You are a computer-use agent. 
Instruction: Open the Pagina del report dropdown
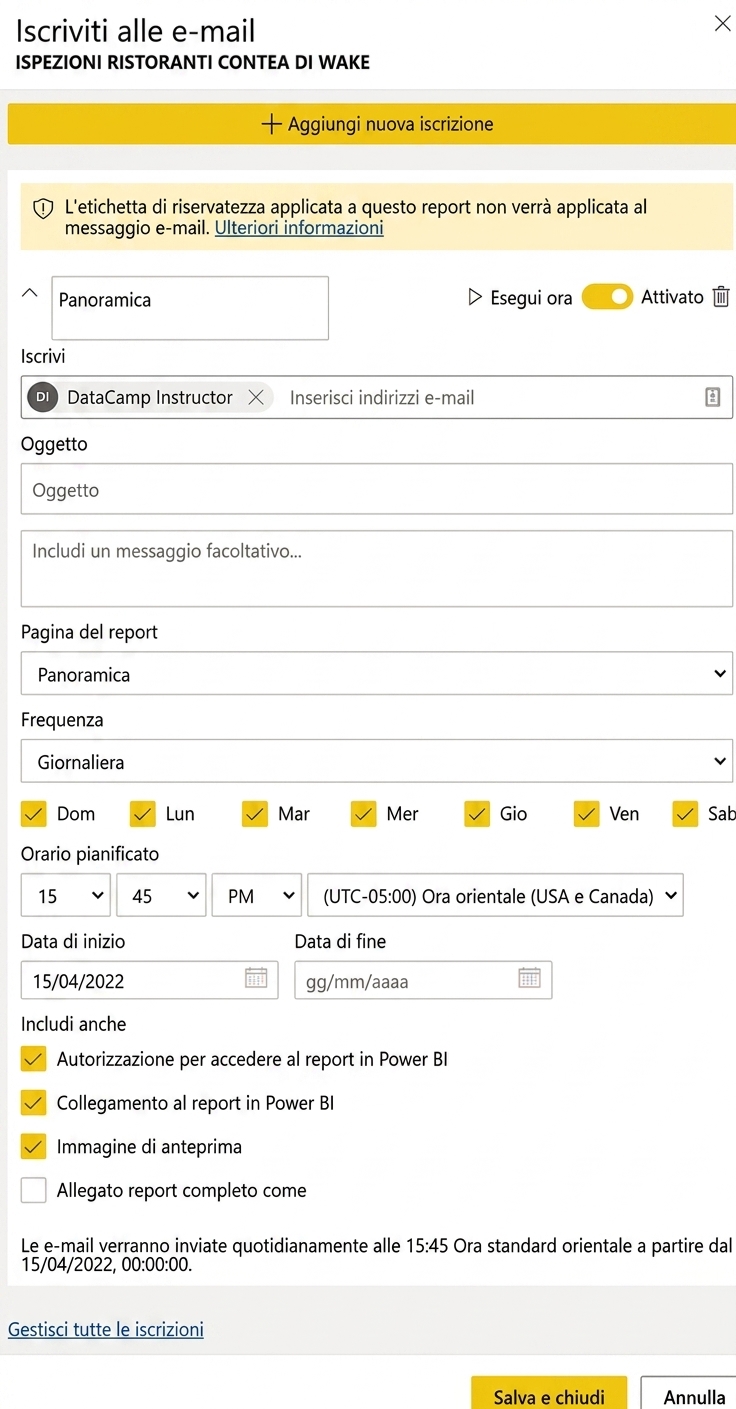(377, 674)
